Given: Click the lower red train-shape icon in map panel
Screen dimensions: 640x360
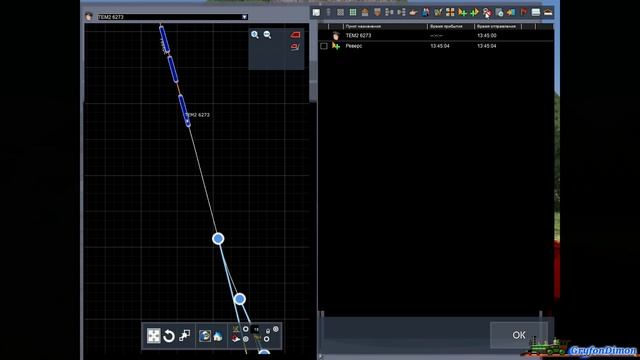Looking at the screenshot, I should [x=295, y=47].
